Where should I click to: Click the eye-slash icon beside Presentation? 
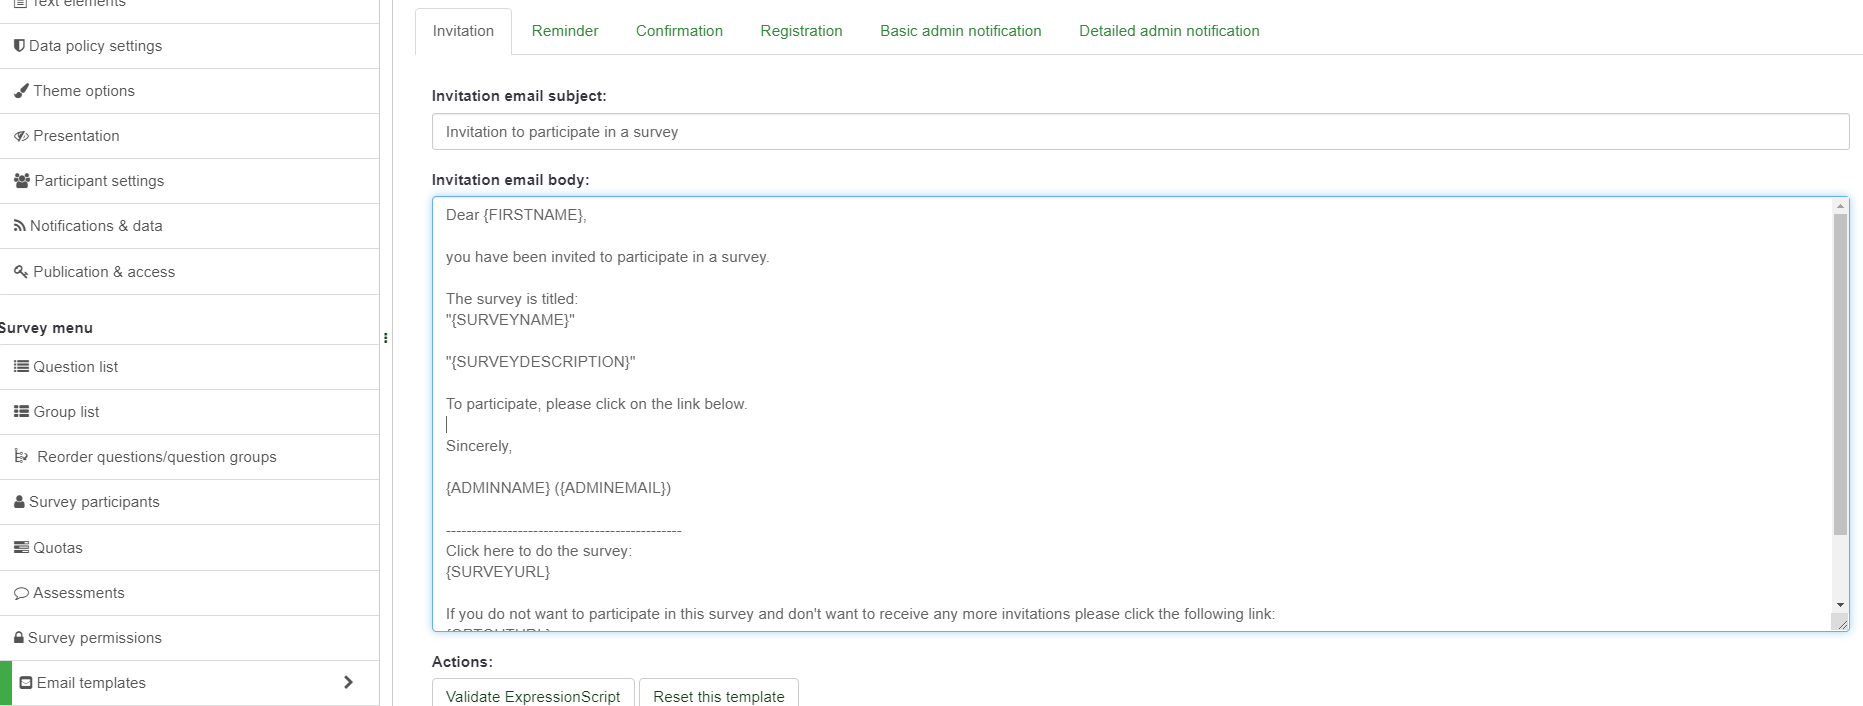click(x=21, y=136)
